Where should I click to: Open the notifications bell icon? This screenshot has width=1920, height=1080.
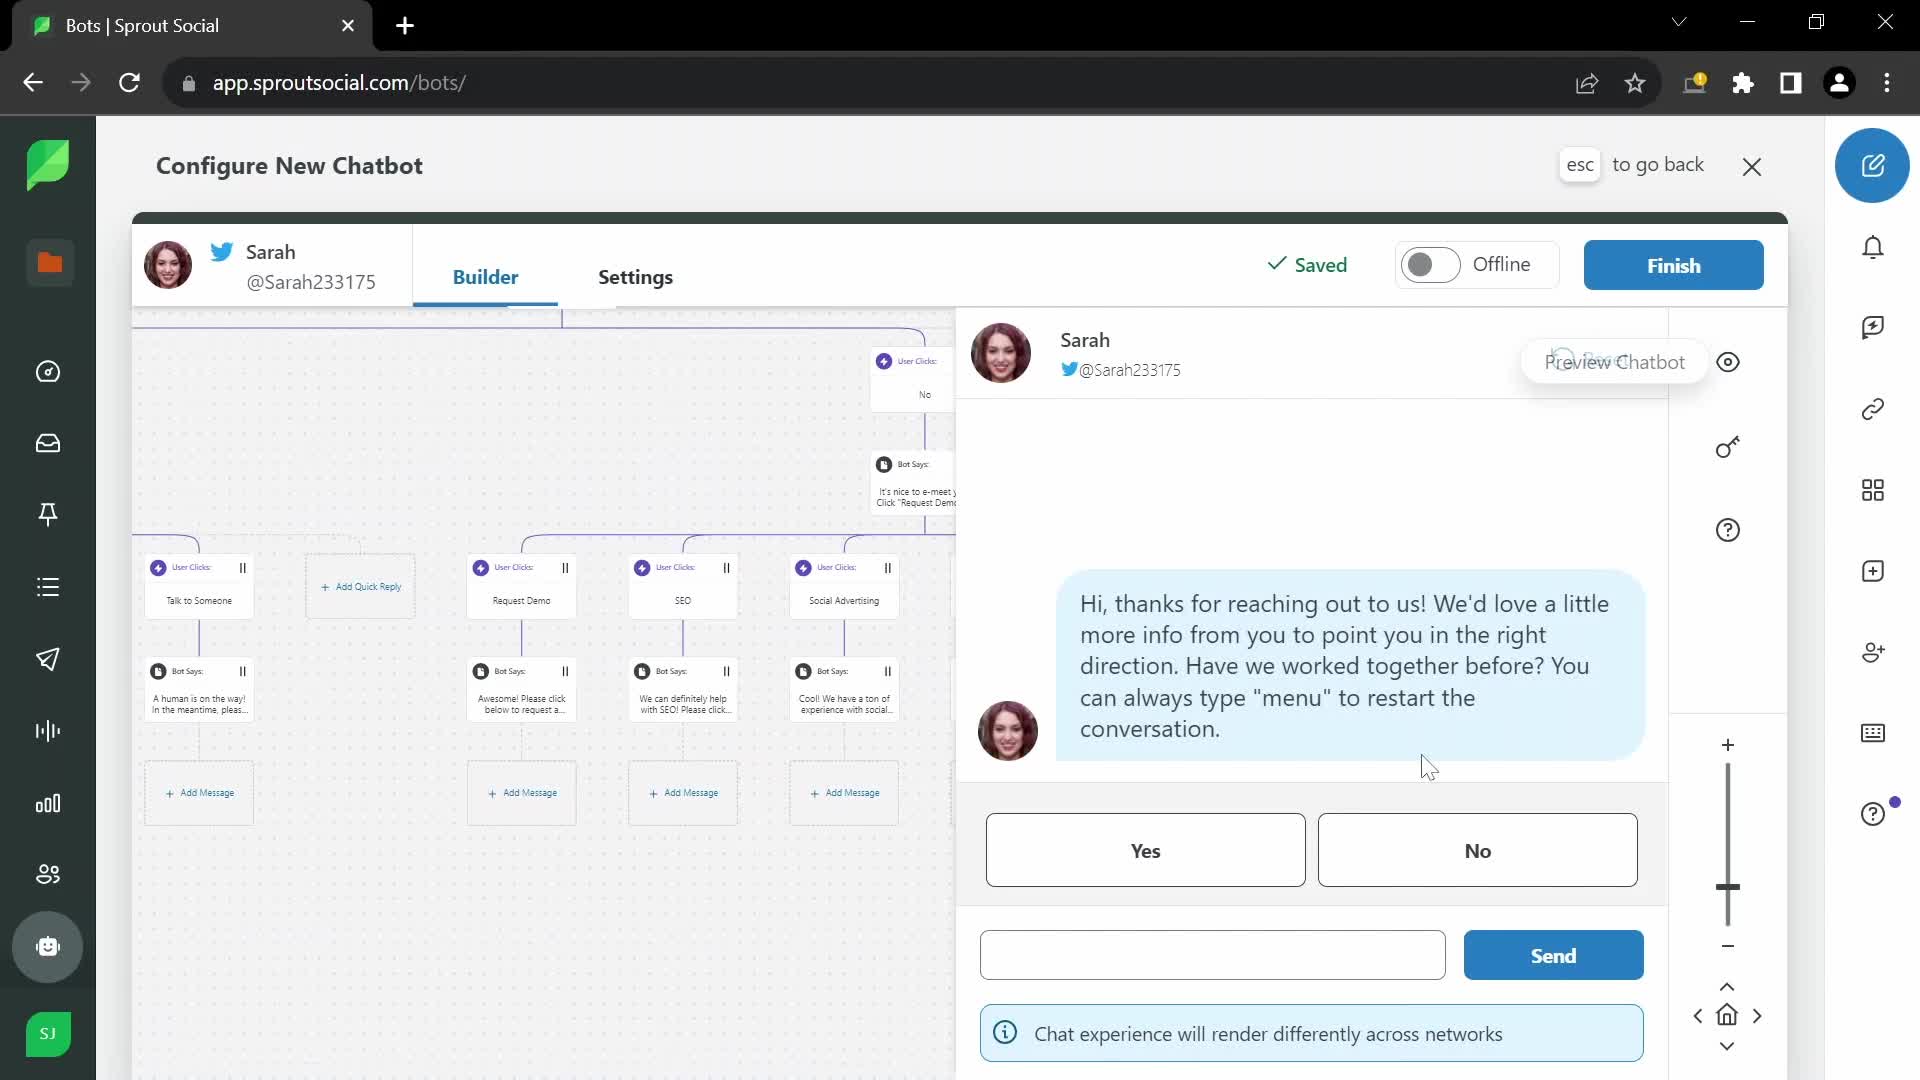point(1873,247)
